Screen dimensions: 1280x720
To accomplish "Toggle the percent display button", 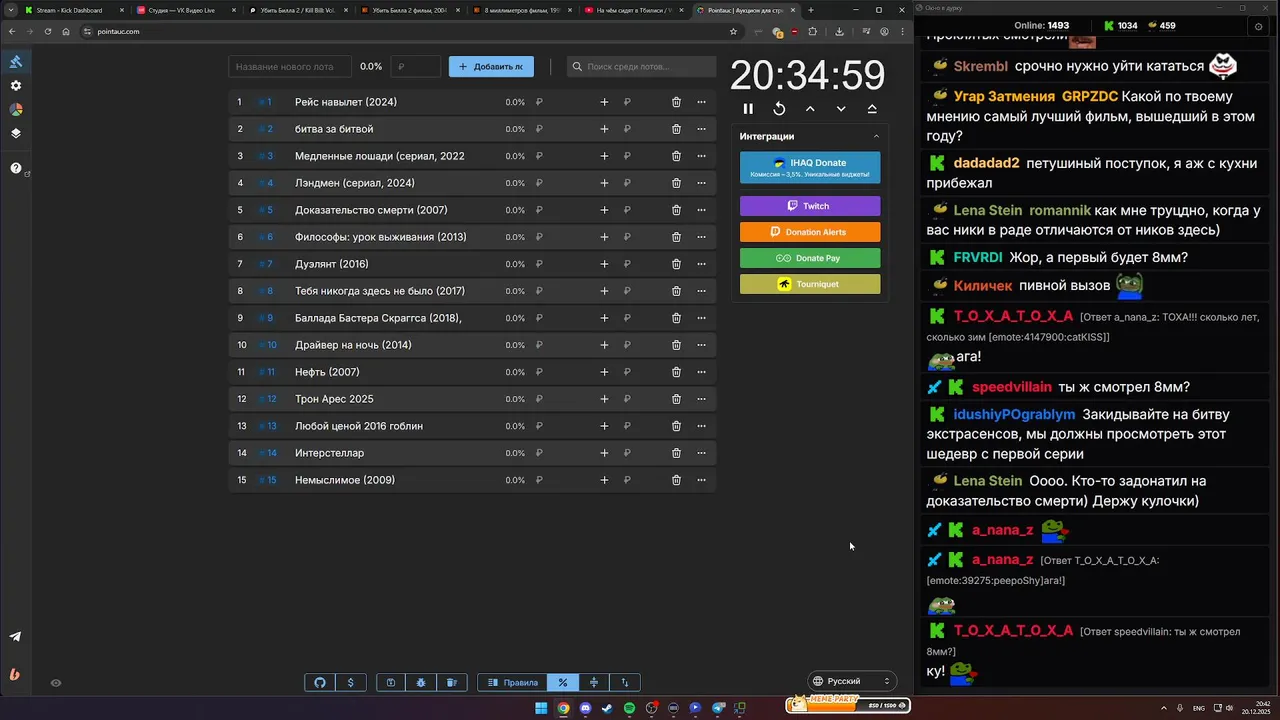I will coord(563,683).
